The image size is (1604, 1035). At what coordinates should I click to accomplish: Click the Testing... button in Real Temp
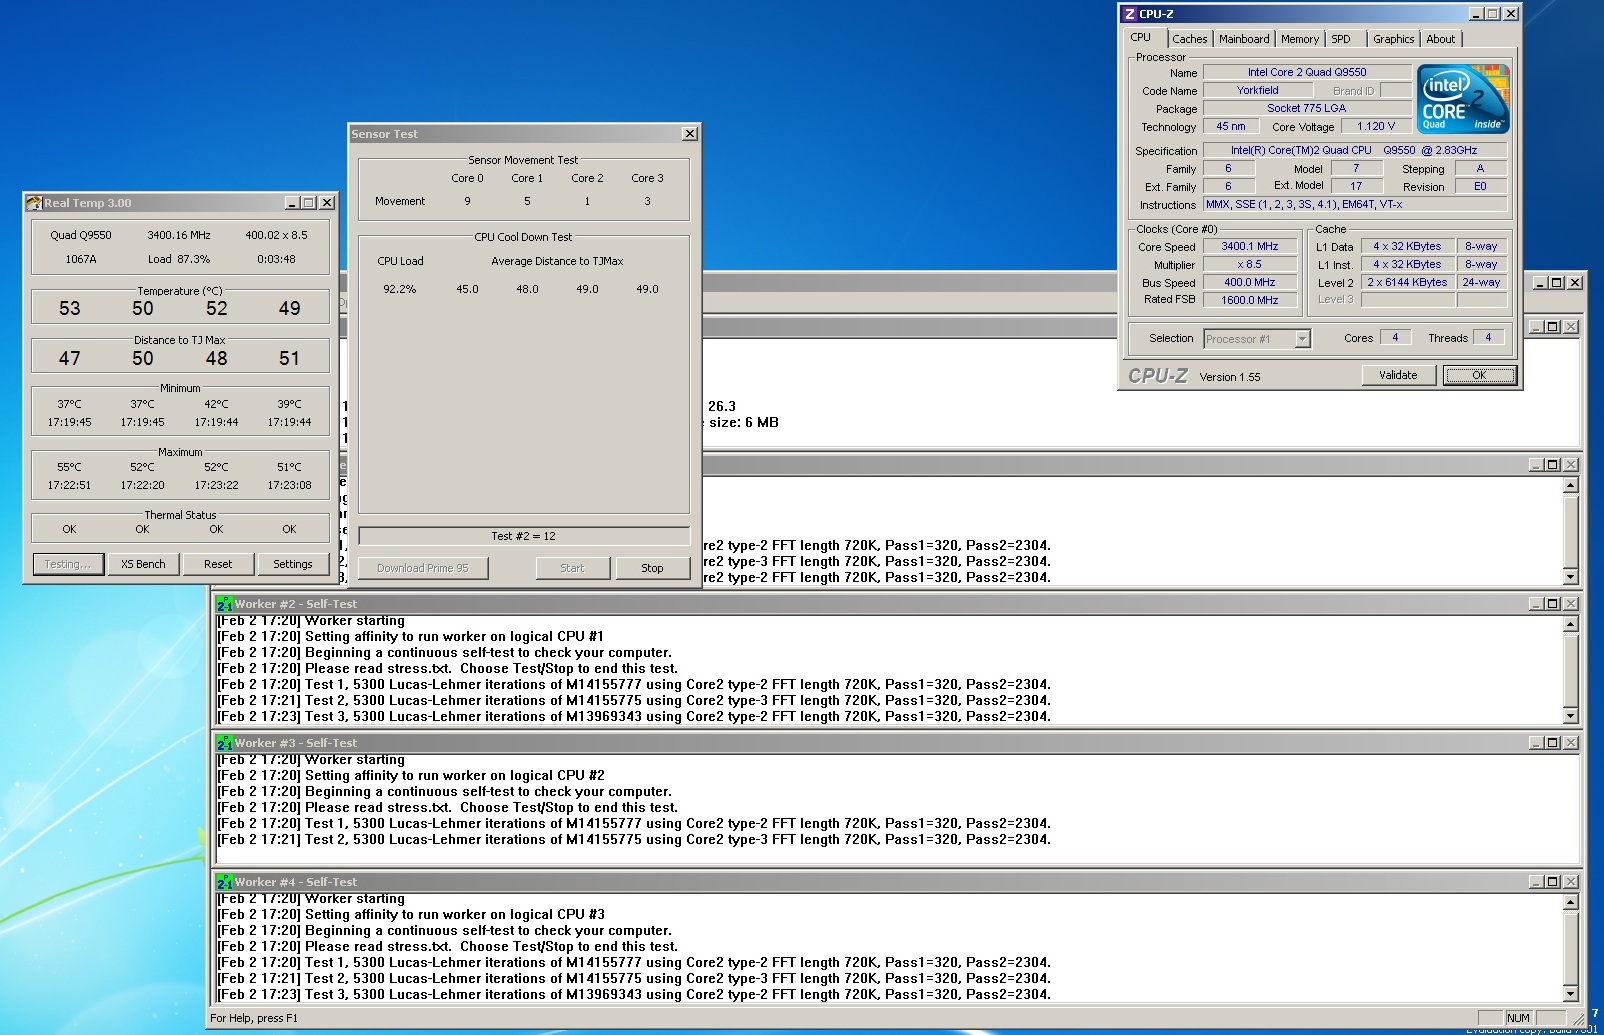coord(68,564)
